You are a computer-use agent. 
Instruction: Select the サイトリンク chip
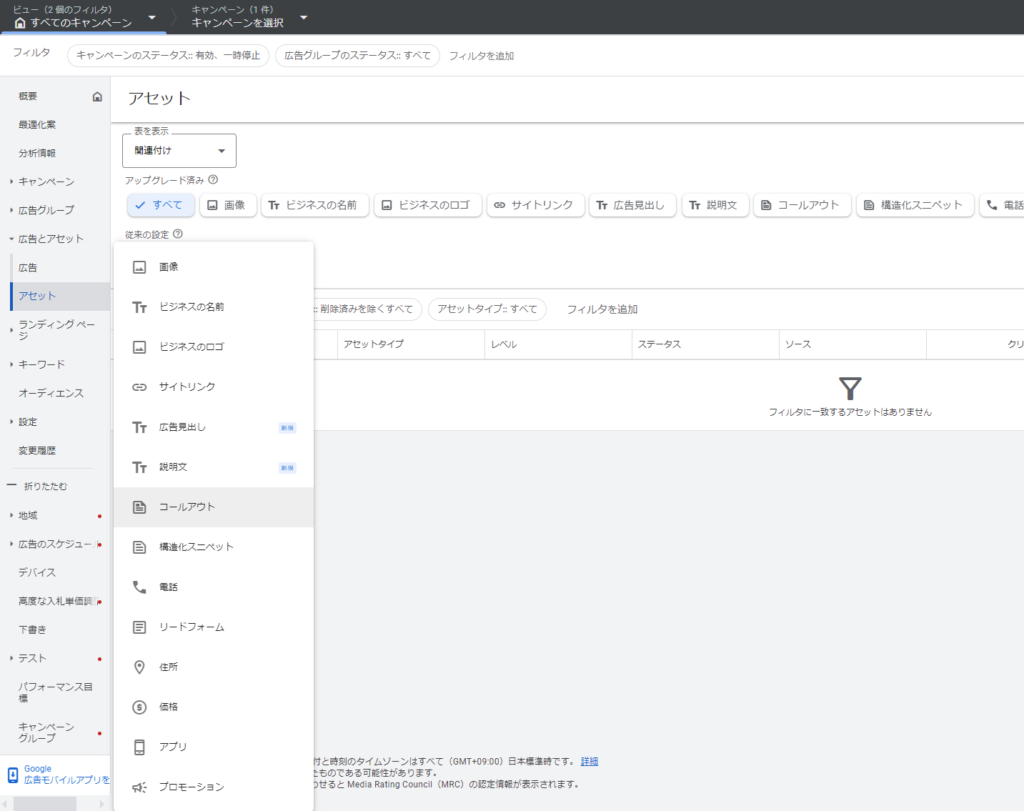536,205
